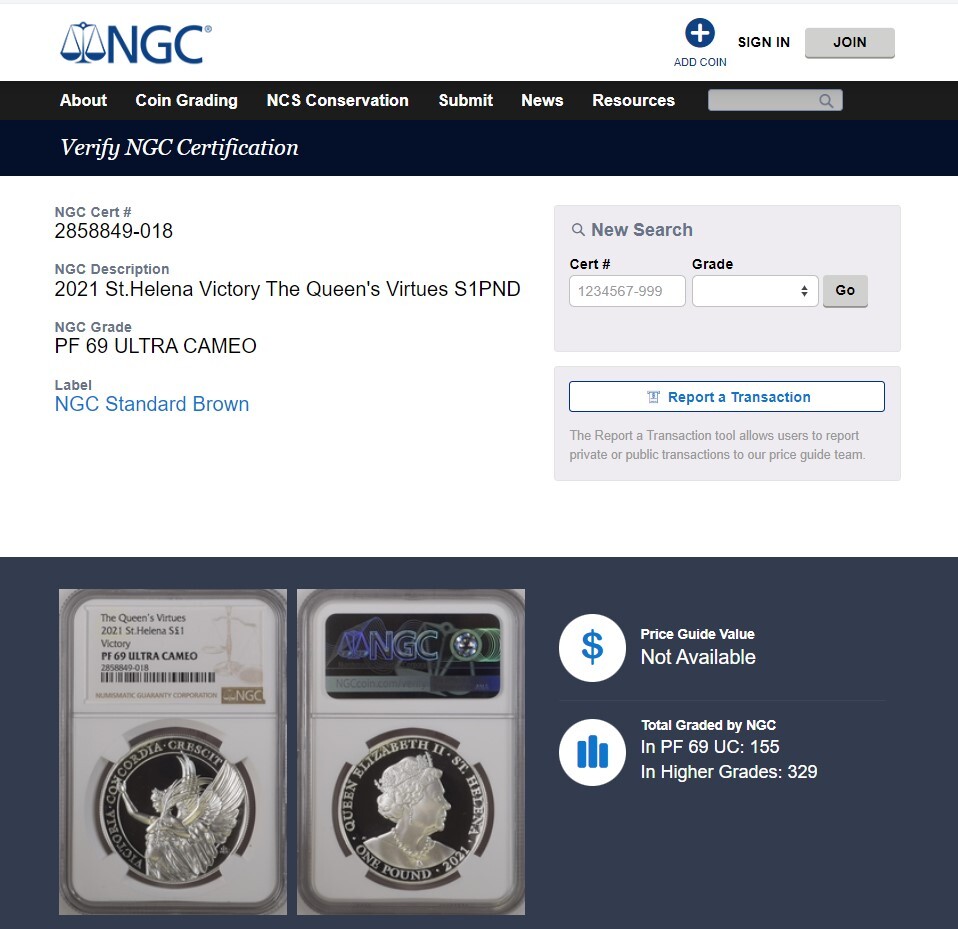
Task: Click the bar chart Total Graded icon
Action: [592, 752]
